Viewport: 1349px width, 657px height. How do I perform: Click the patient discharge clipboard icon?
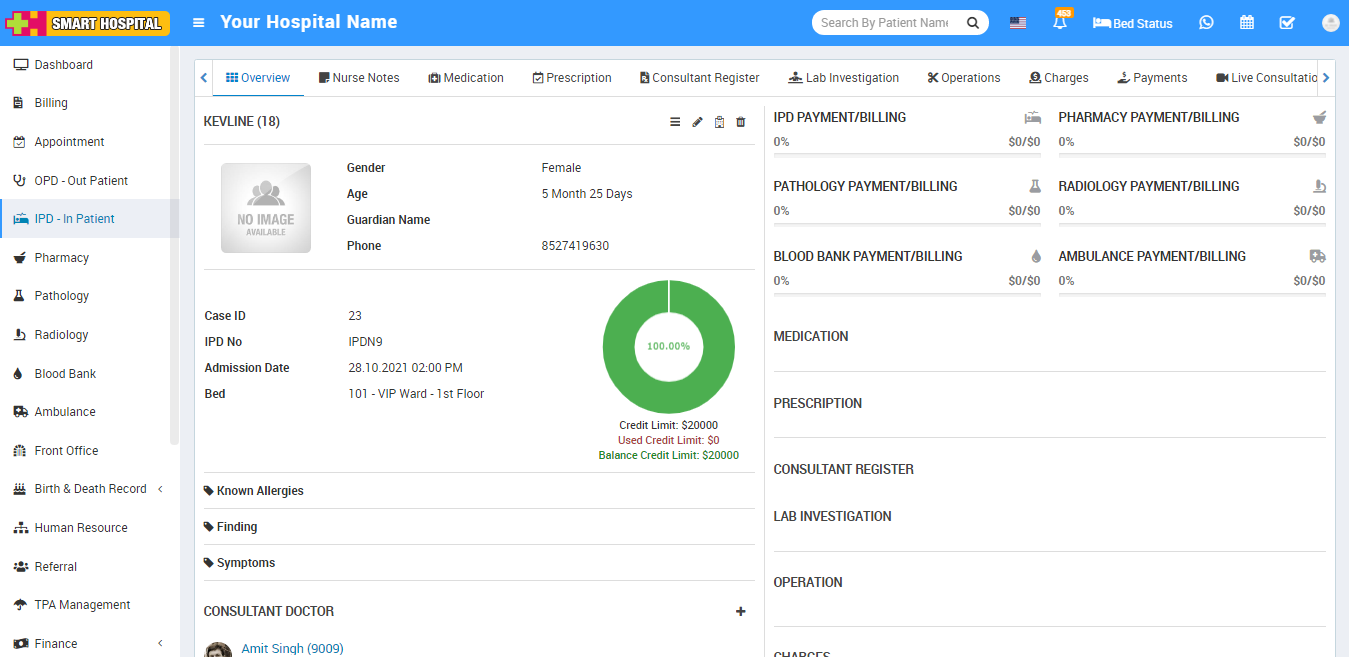pos(719,122)
